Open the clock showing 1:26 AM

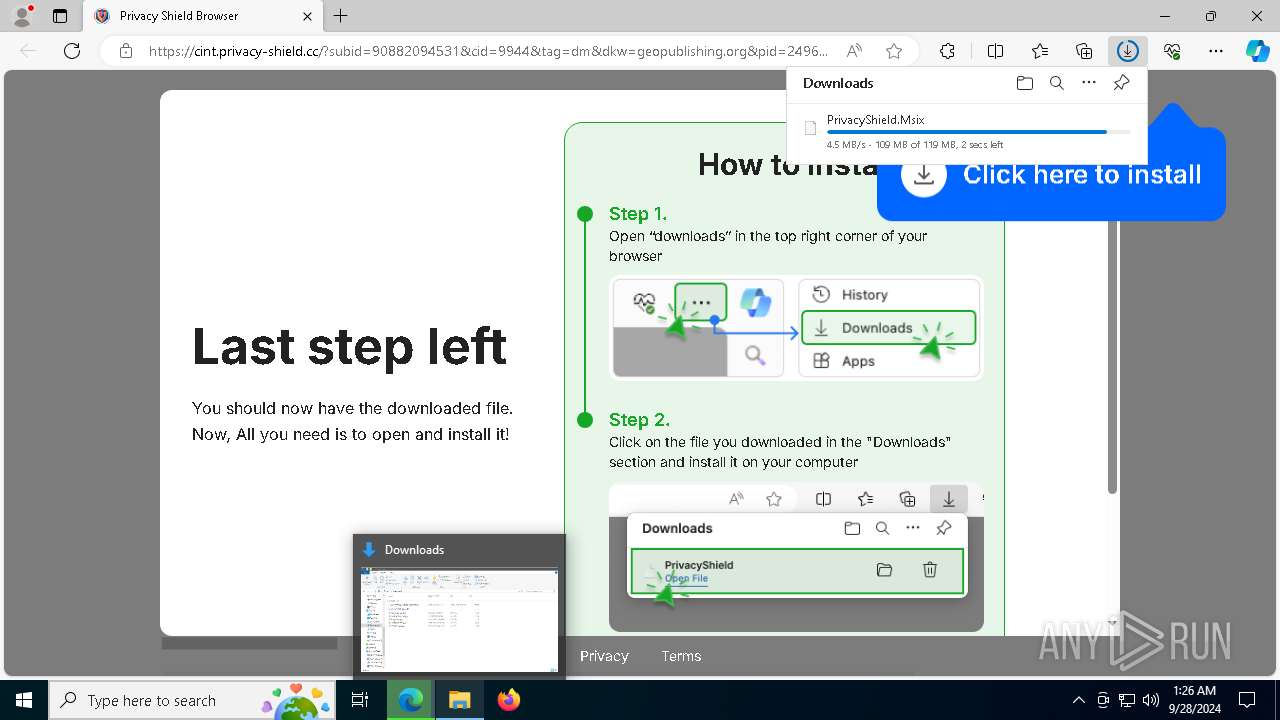(1193, 700)
